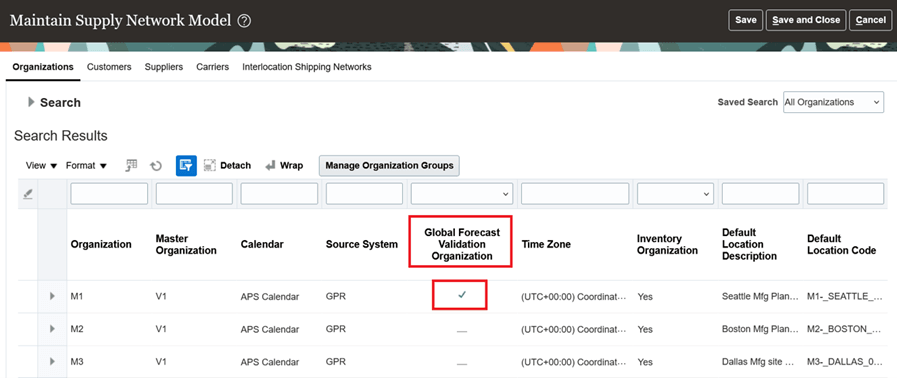
Task: Click GPR source system in M2 row
Action: (336, 329)
